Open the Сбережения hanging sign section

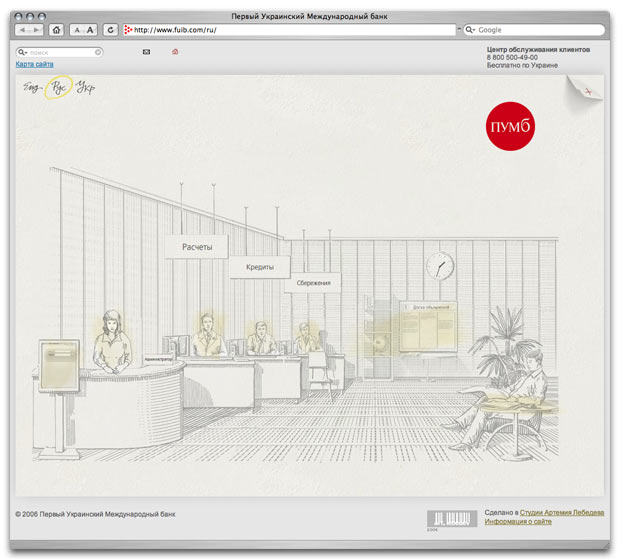pos(312,283)
